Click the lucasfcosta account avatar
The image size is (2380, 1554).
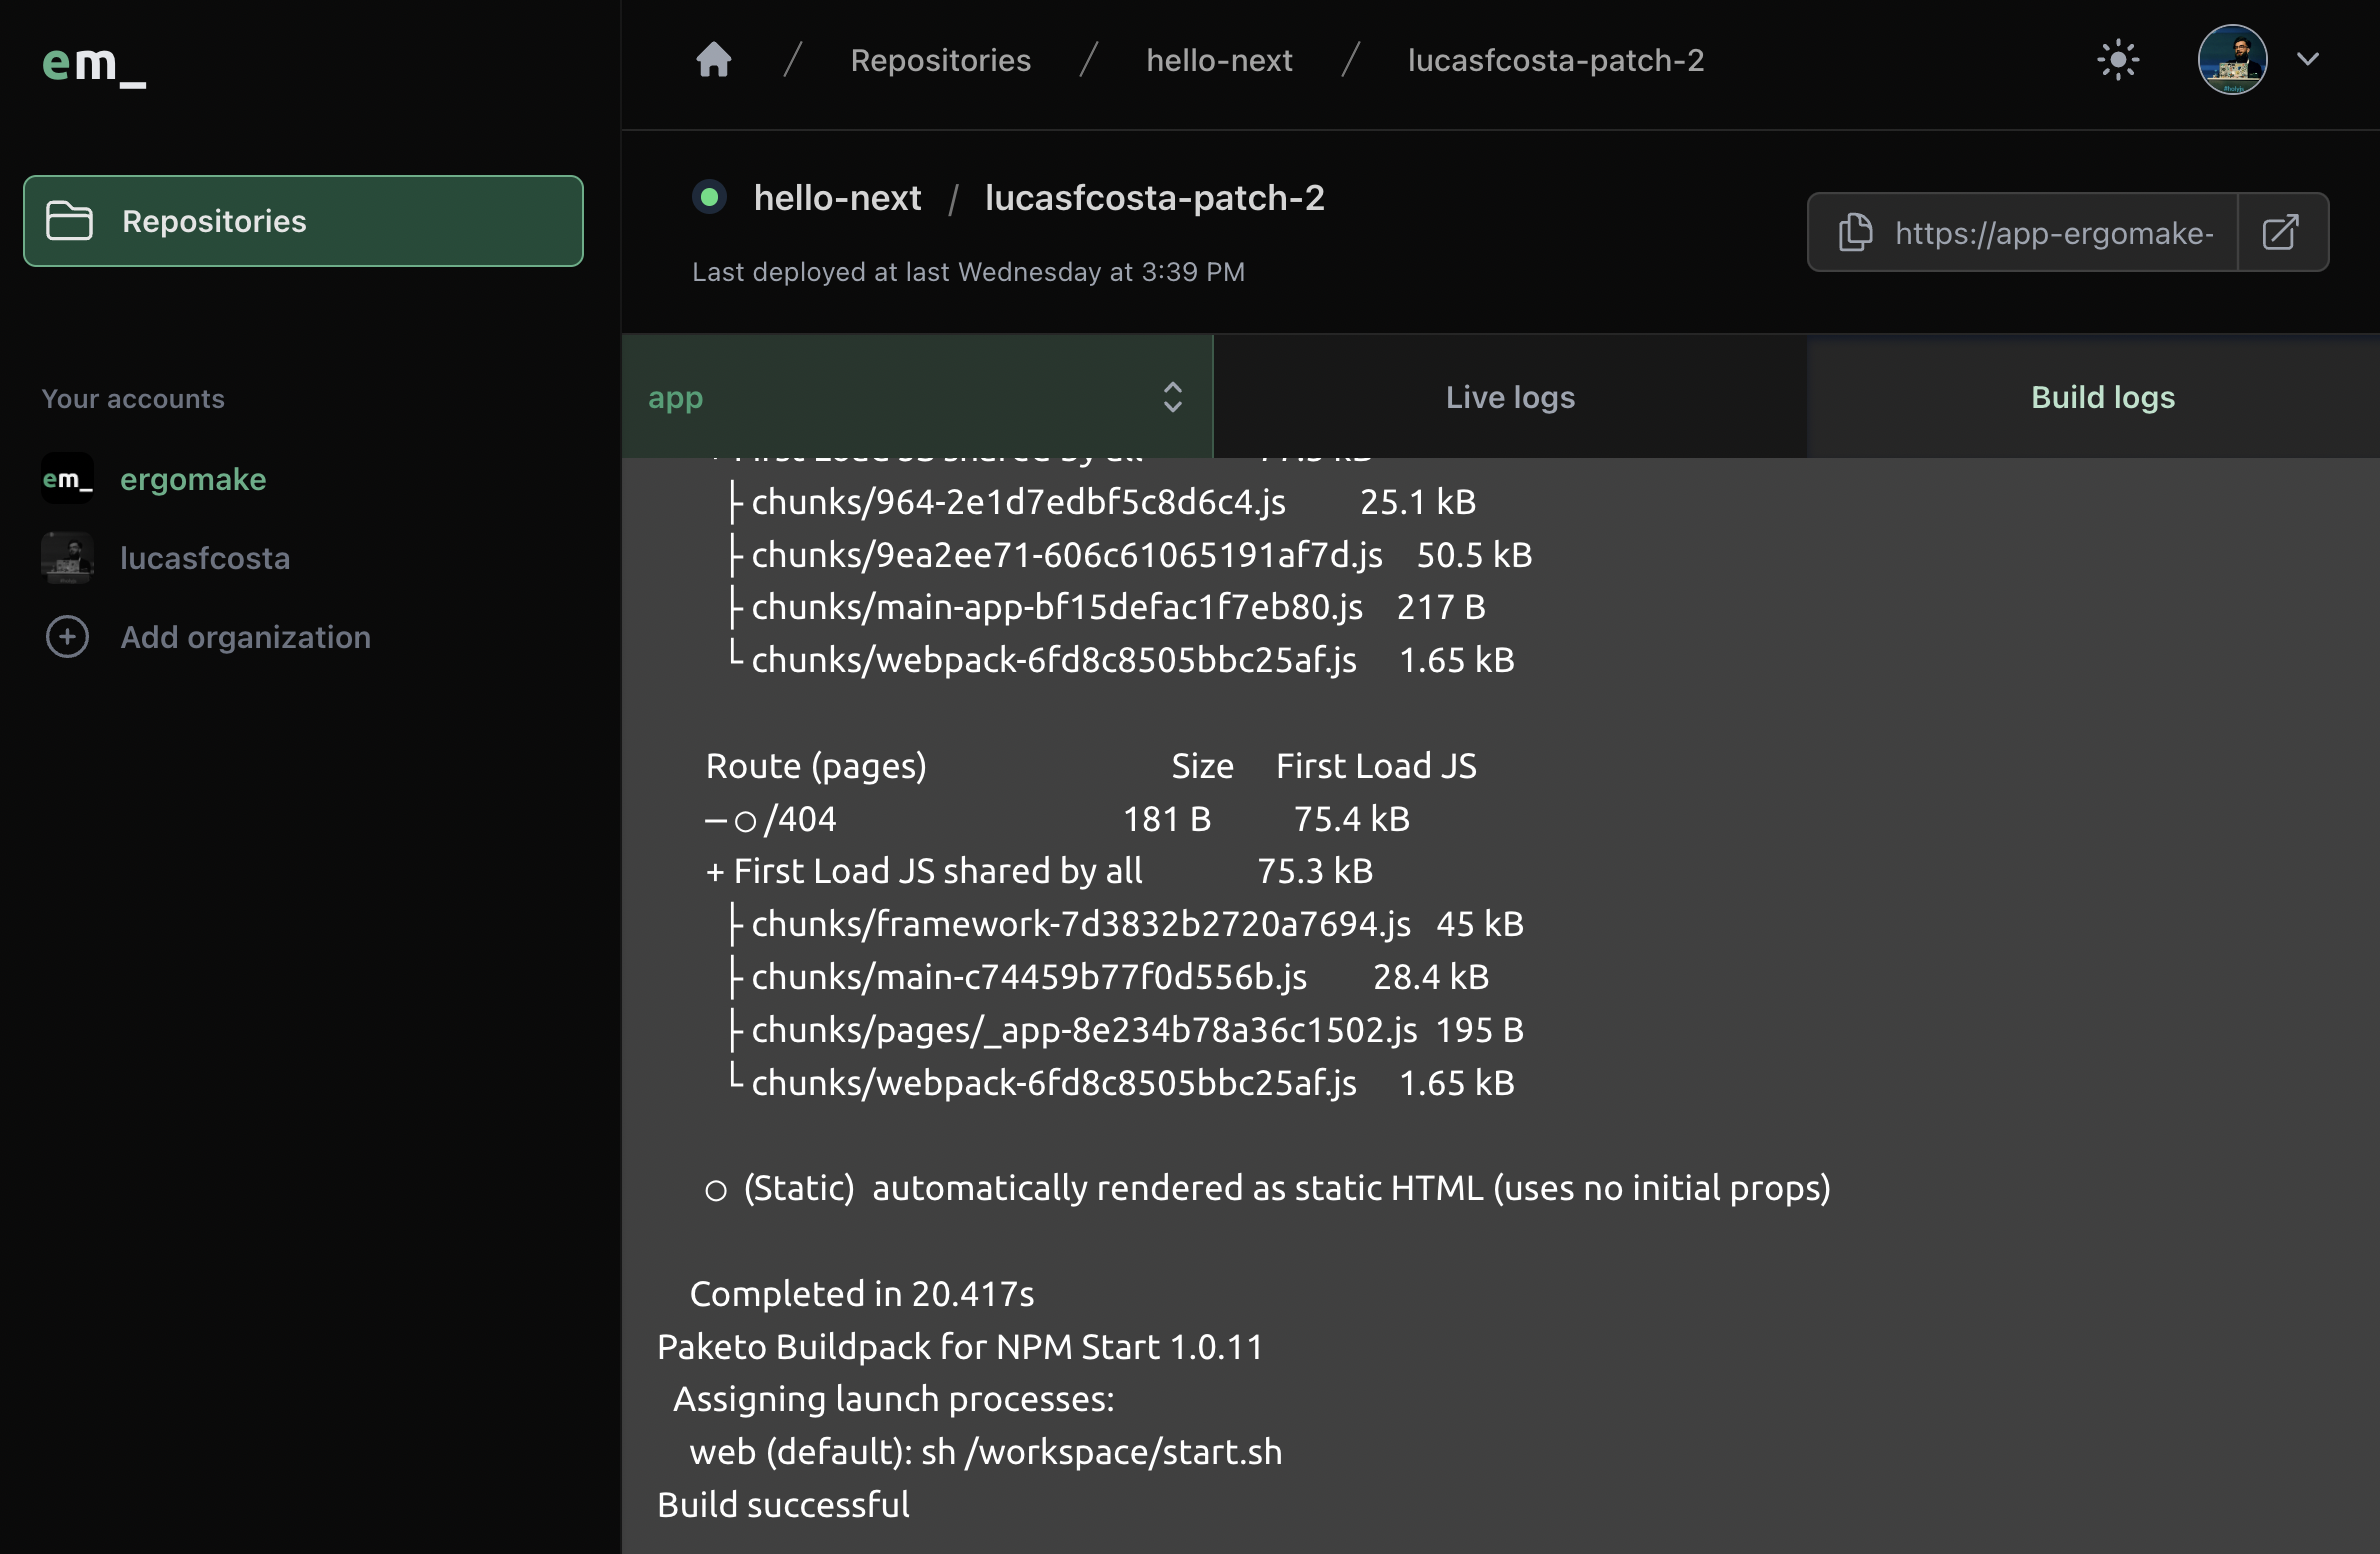click(x=67, y=558)
